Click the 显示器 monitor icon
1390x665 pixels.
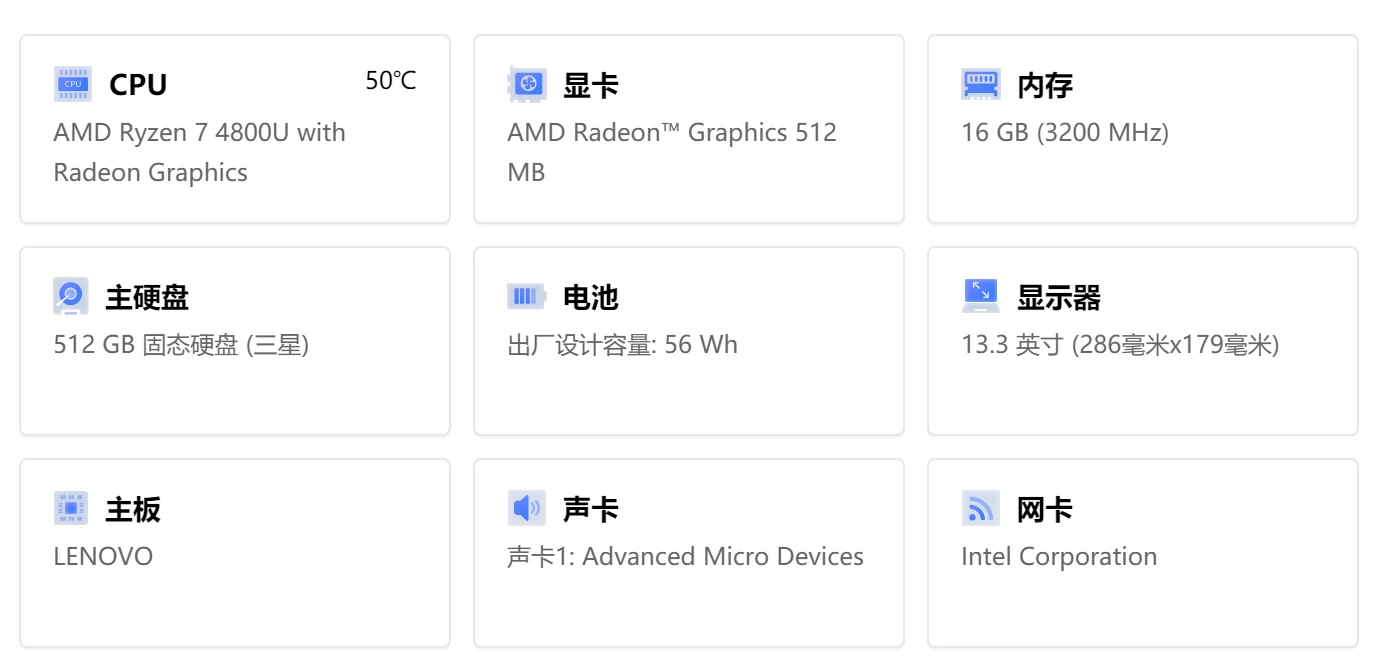pyautogui.click(x=980, y=297)
